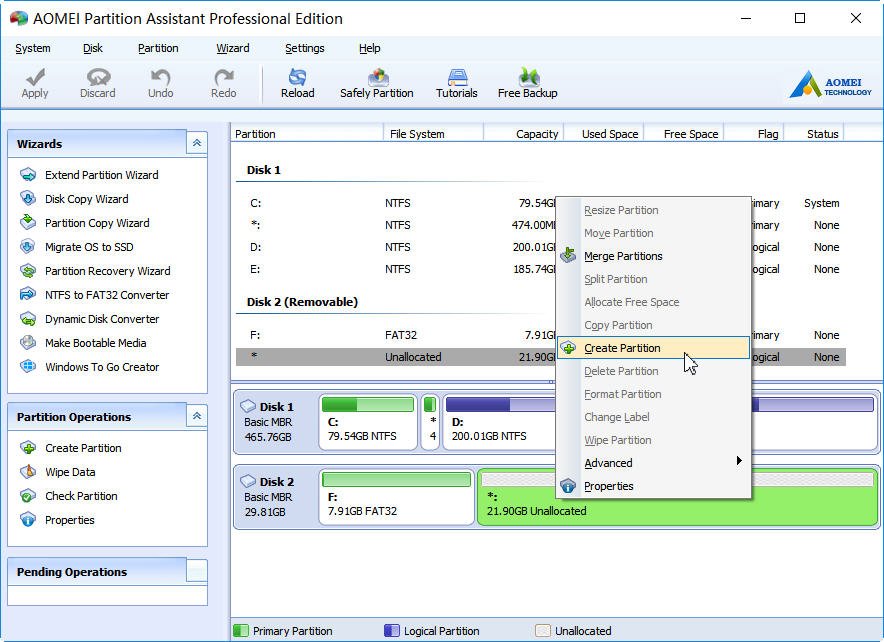This screenshot has width=884, height=642.
Task: Click the Partition column header
Action: point(307,134)
